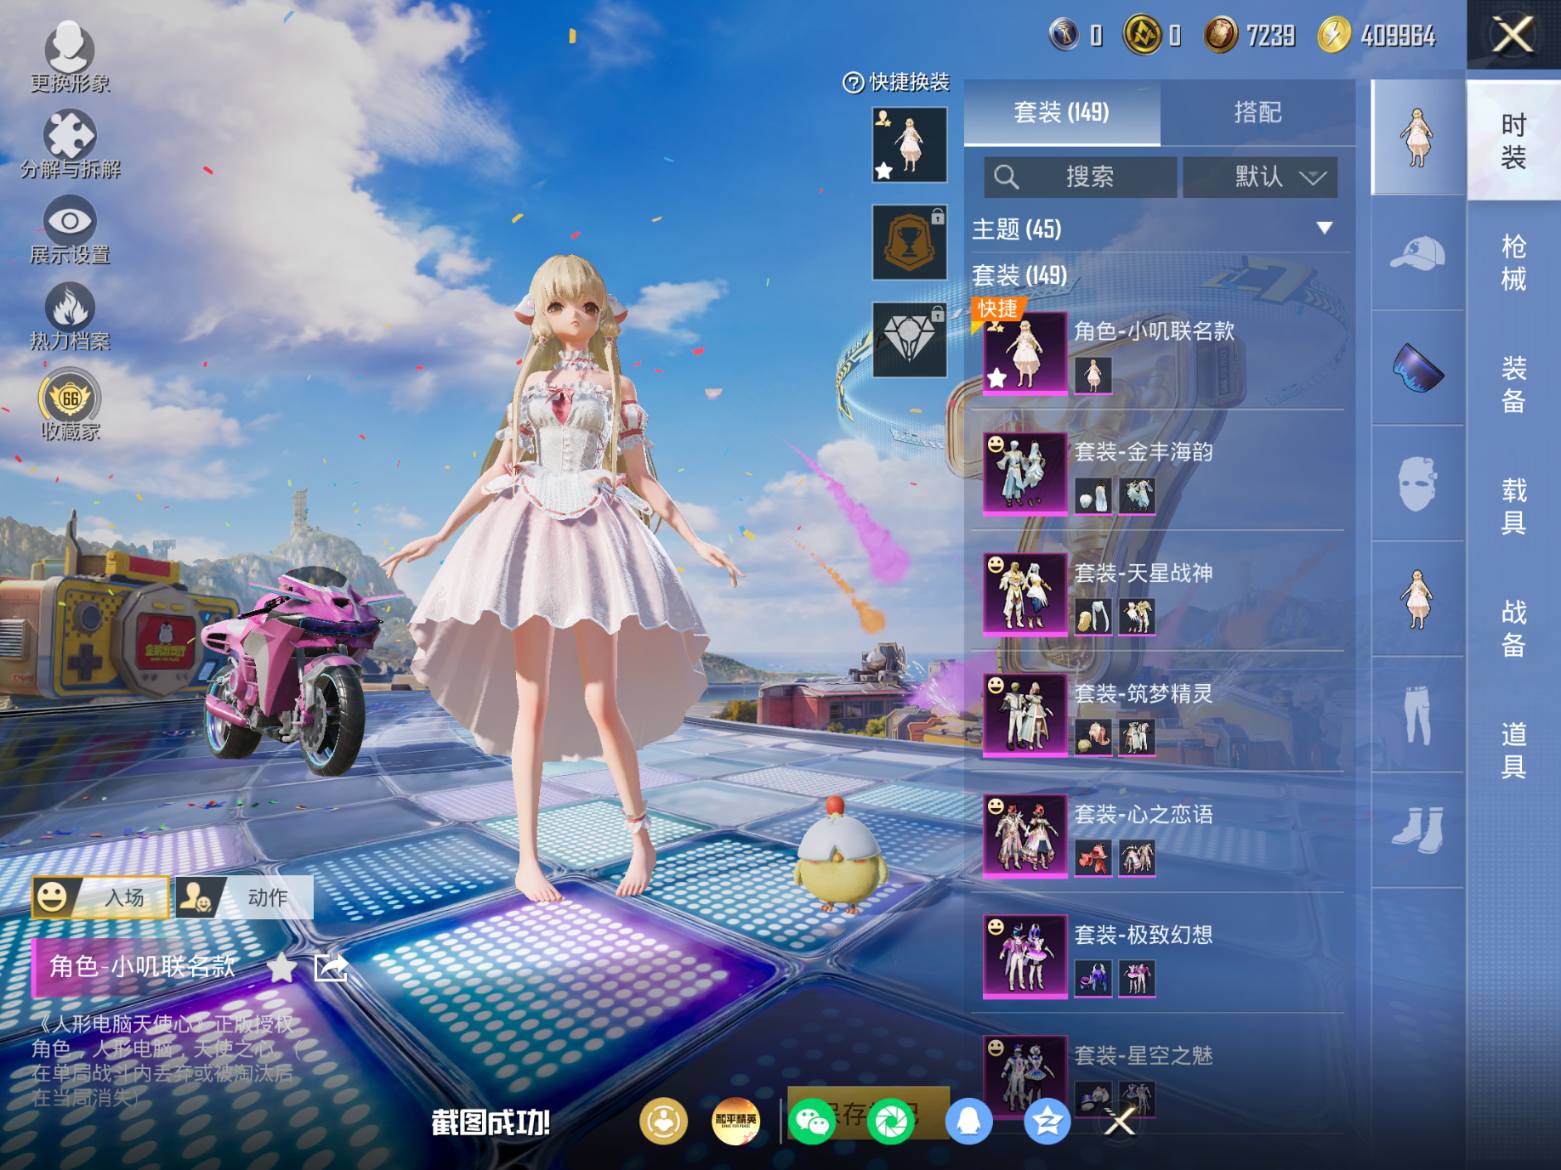
Task: Switch to the 装备 tab
Action: point(1514,384)
